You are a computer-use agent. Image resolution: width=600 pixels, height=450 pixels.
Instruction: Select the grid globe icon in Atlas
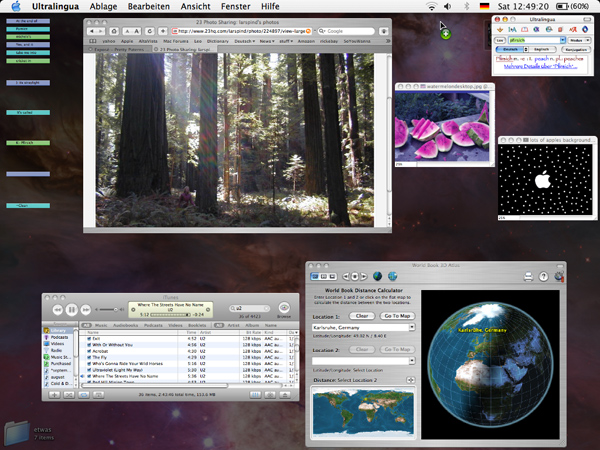coord(393,276)
